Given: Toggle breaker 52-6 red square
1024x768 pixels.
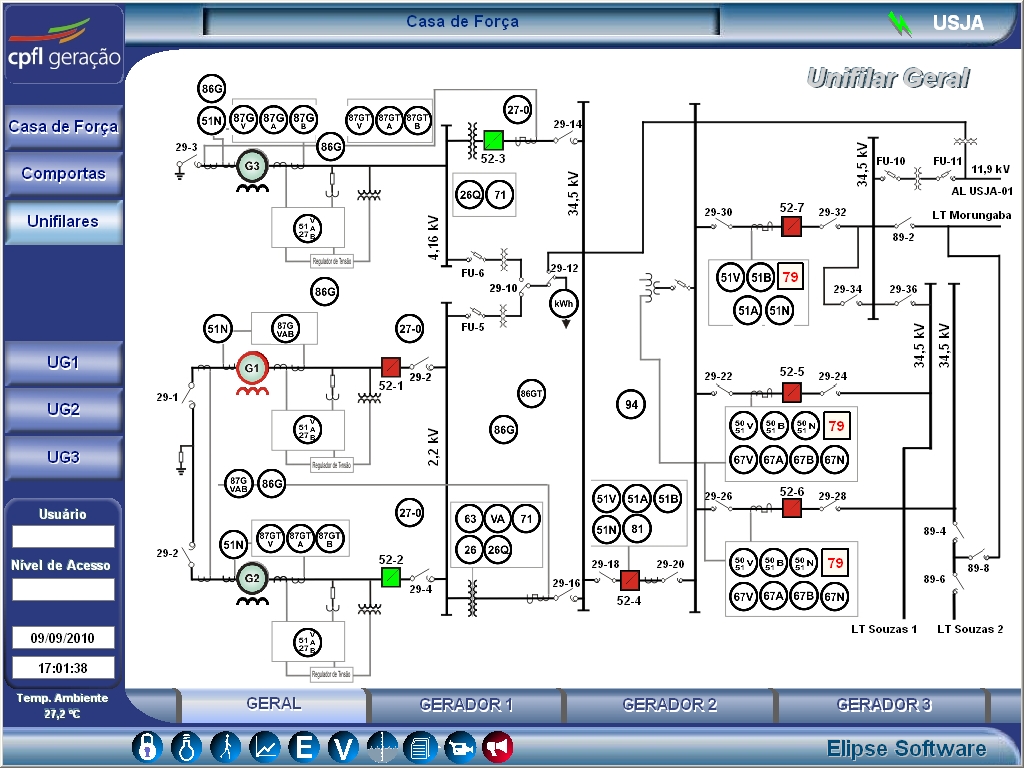Looking at the screenshot, I should 792,507.
